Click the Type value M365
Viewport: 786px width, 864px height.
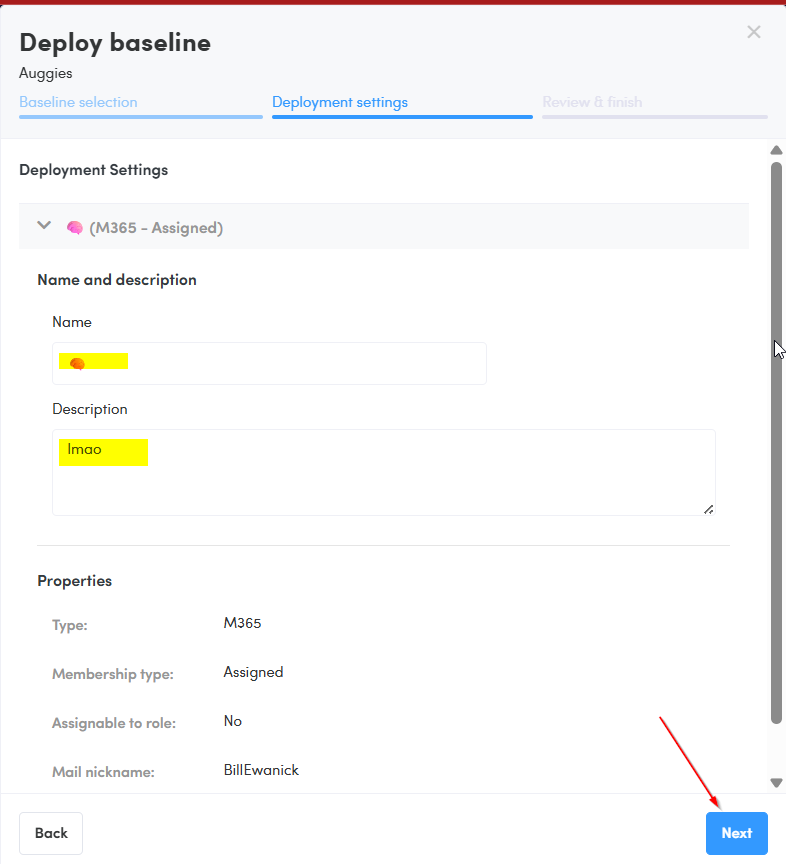click(x=242, y=623)
